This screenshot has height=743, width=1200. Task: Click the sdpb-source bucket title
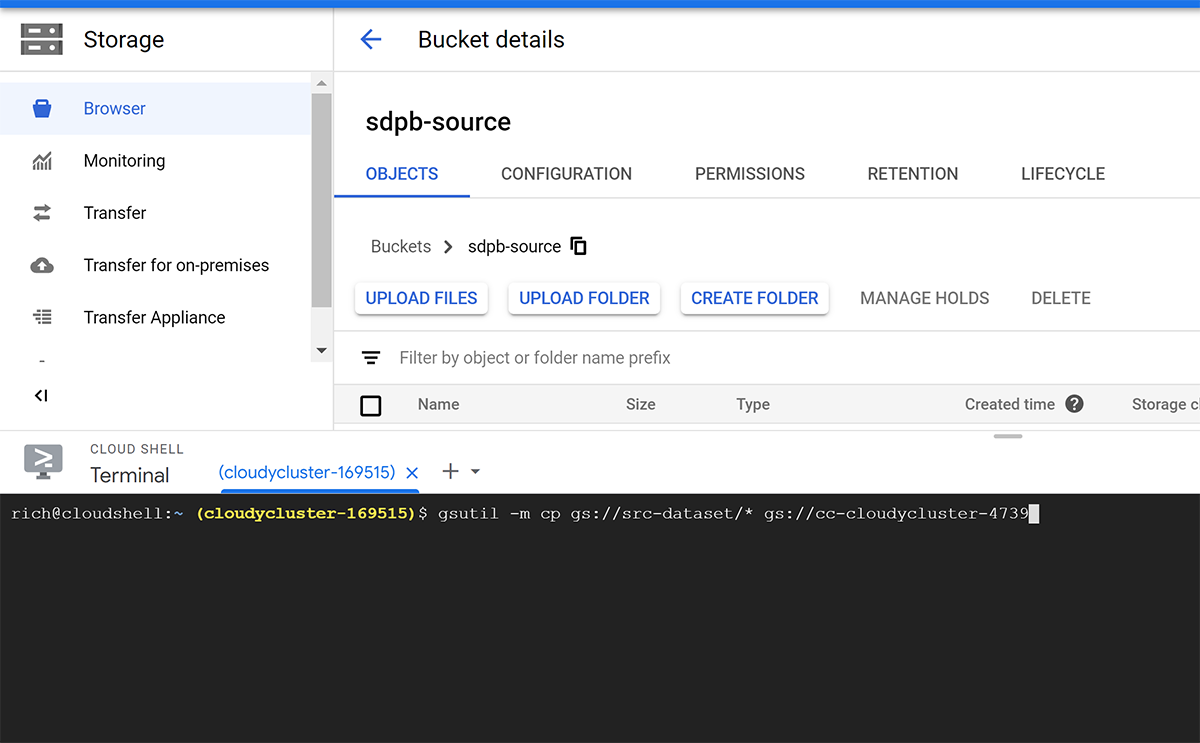point(438,122)
